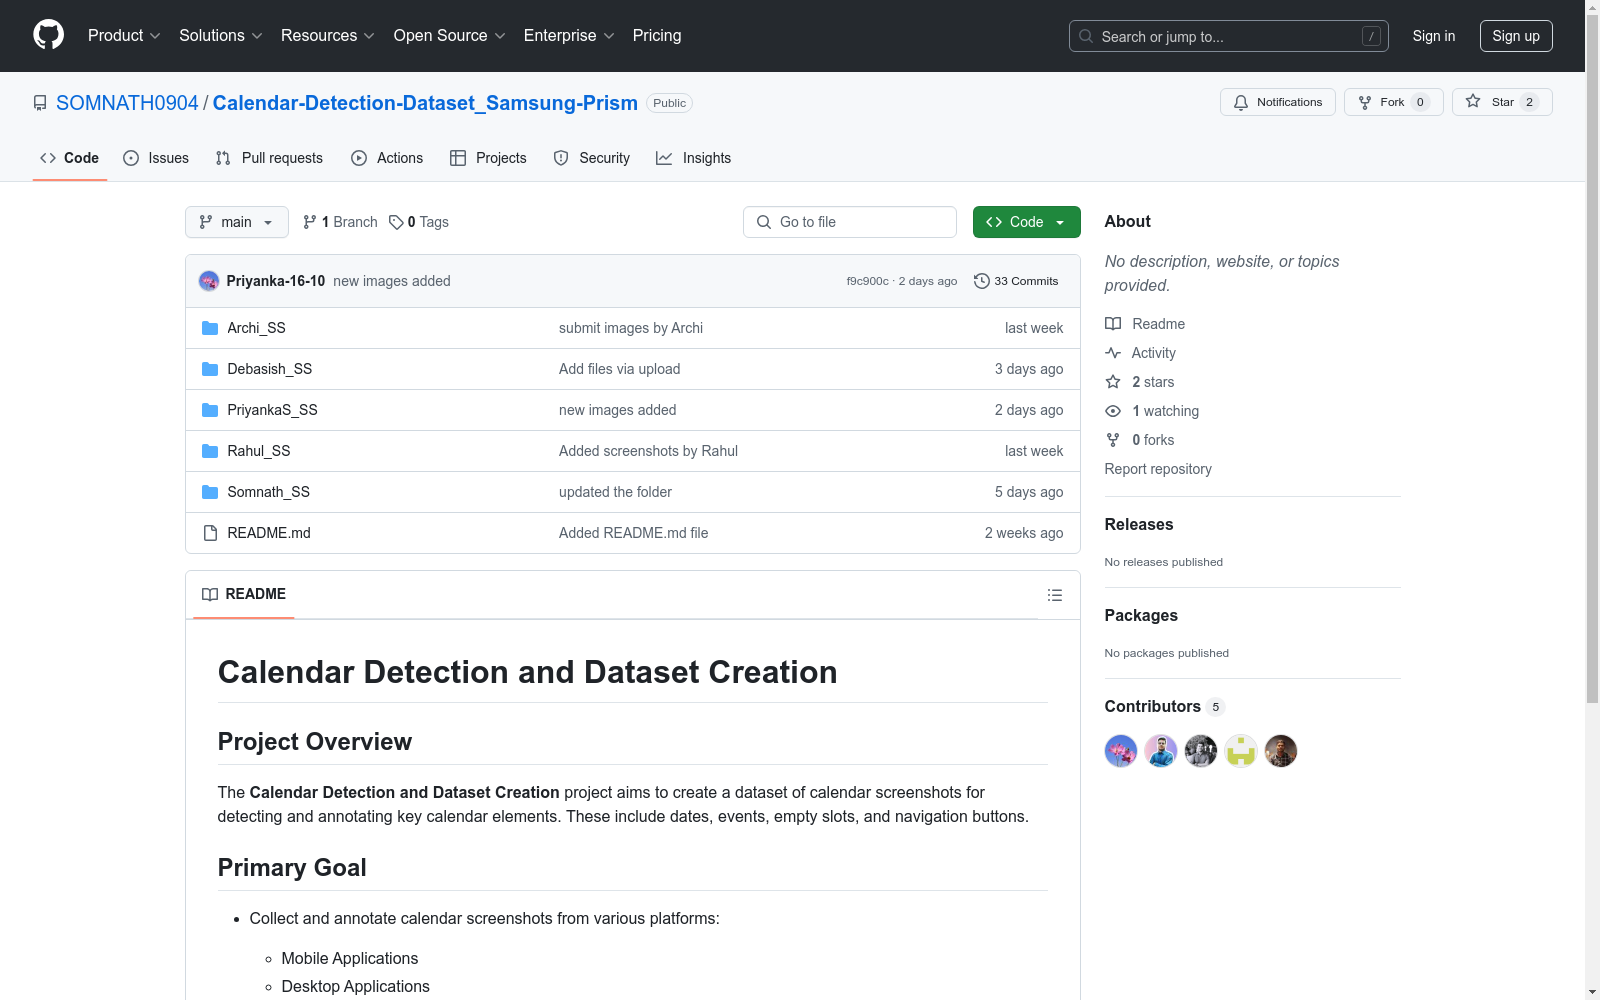Switch to the Actions tab

pyautogui.click(x=387, y=158)
